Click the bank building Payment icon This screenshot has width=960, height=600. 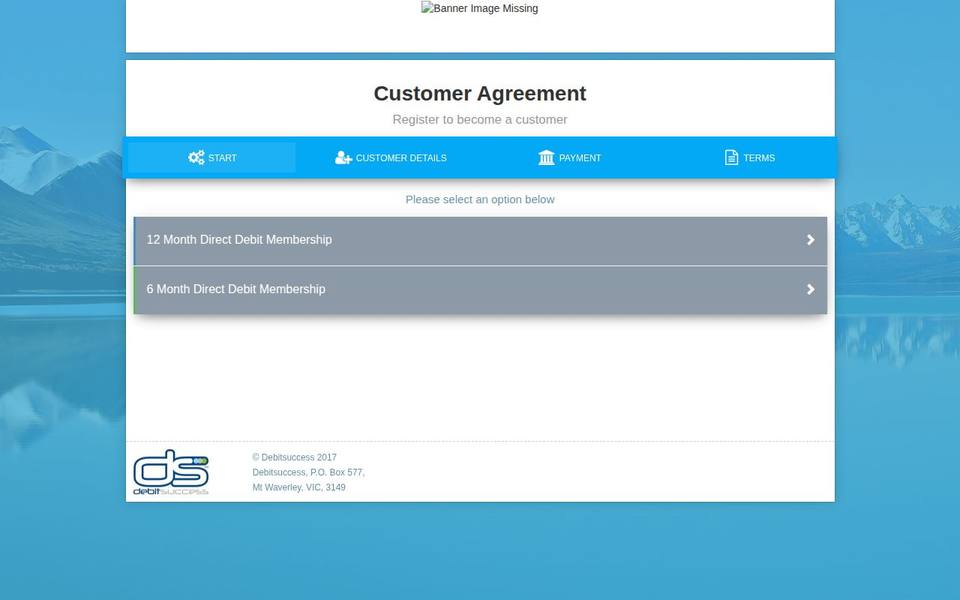546,157
